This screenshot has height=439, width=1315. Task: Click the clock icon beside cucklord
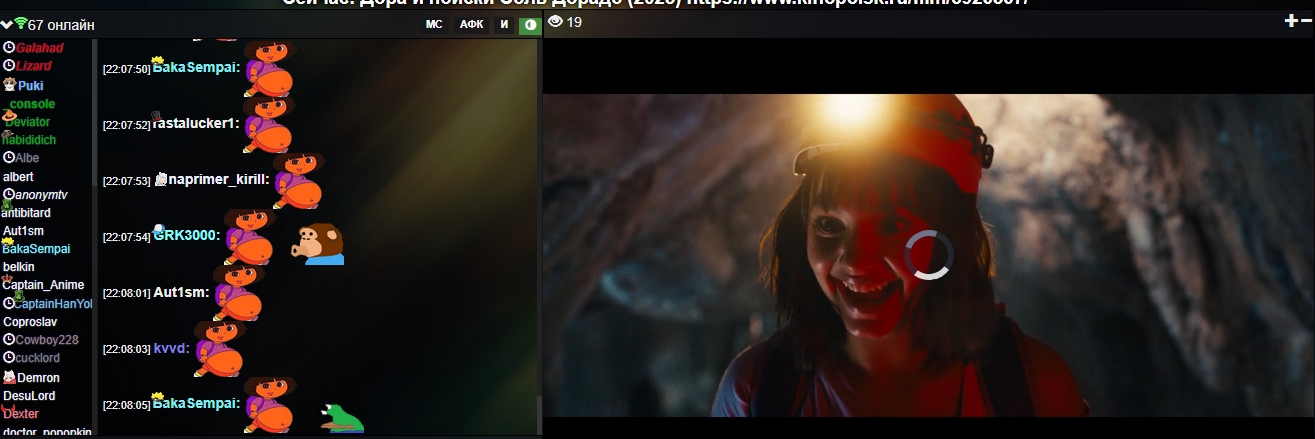pos(8,358)
